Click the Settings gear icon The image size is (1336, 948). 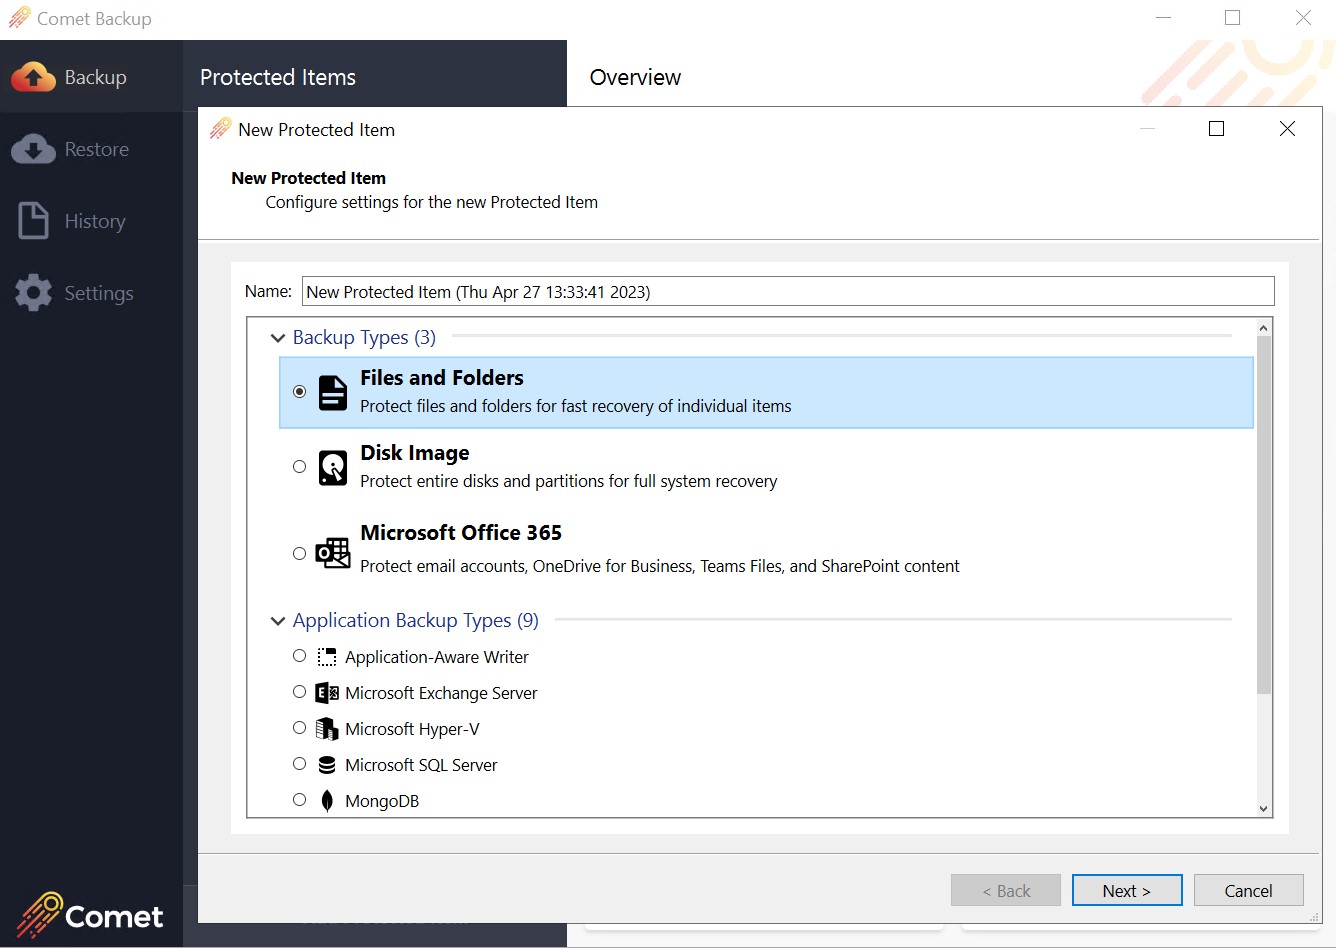(33, 293)
